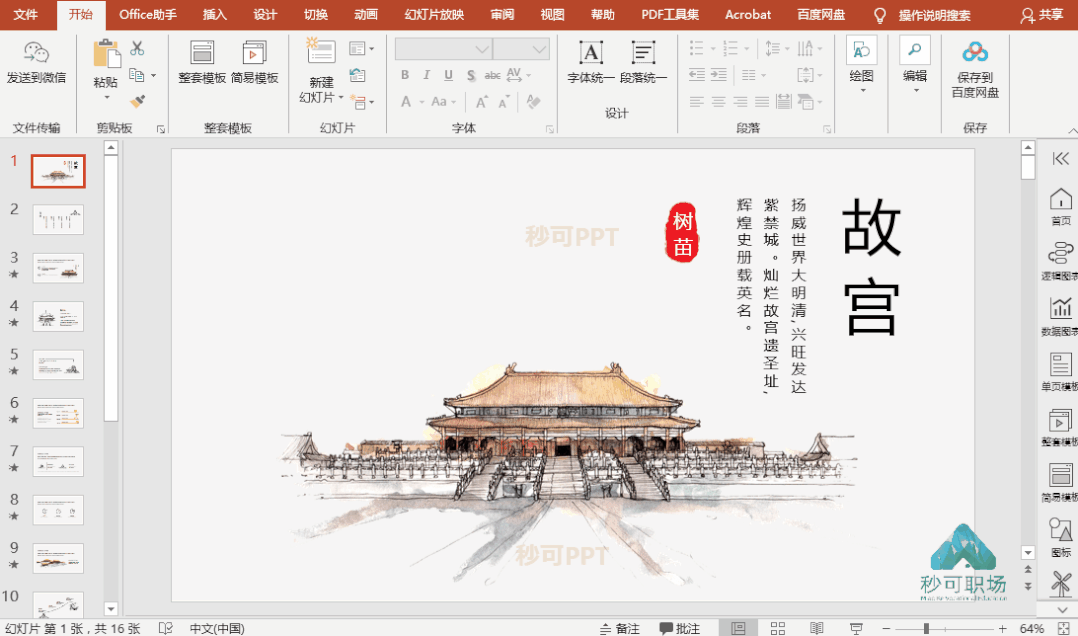Open the font name dropdown
Image resolution: width=1078 pixels, height=636 pixels.
[x=482, y=49]
